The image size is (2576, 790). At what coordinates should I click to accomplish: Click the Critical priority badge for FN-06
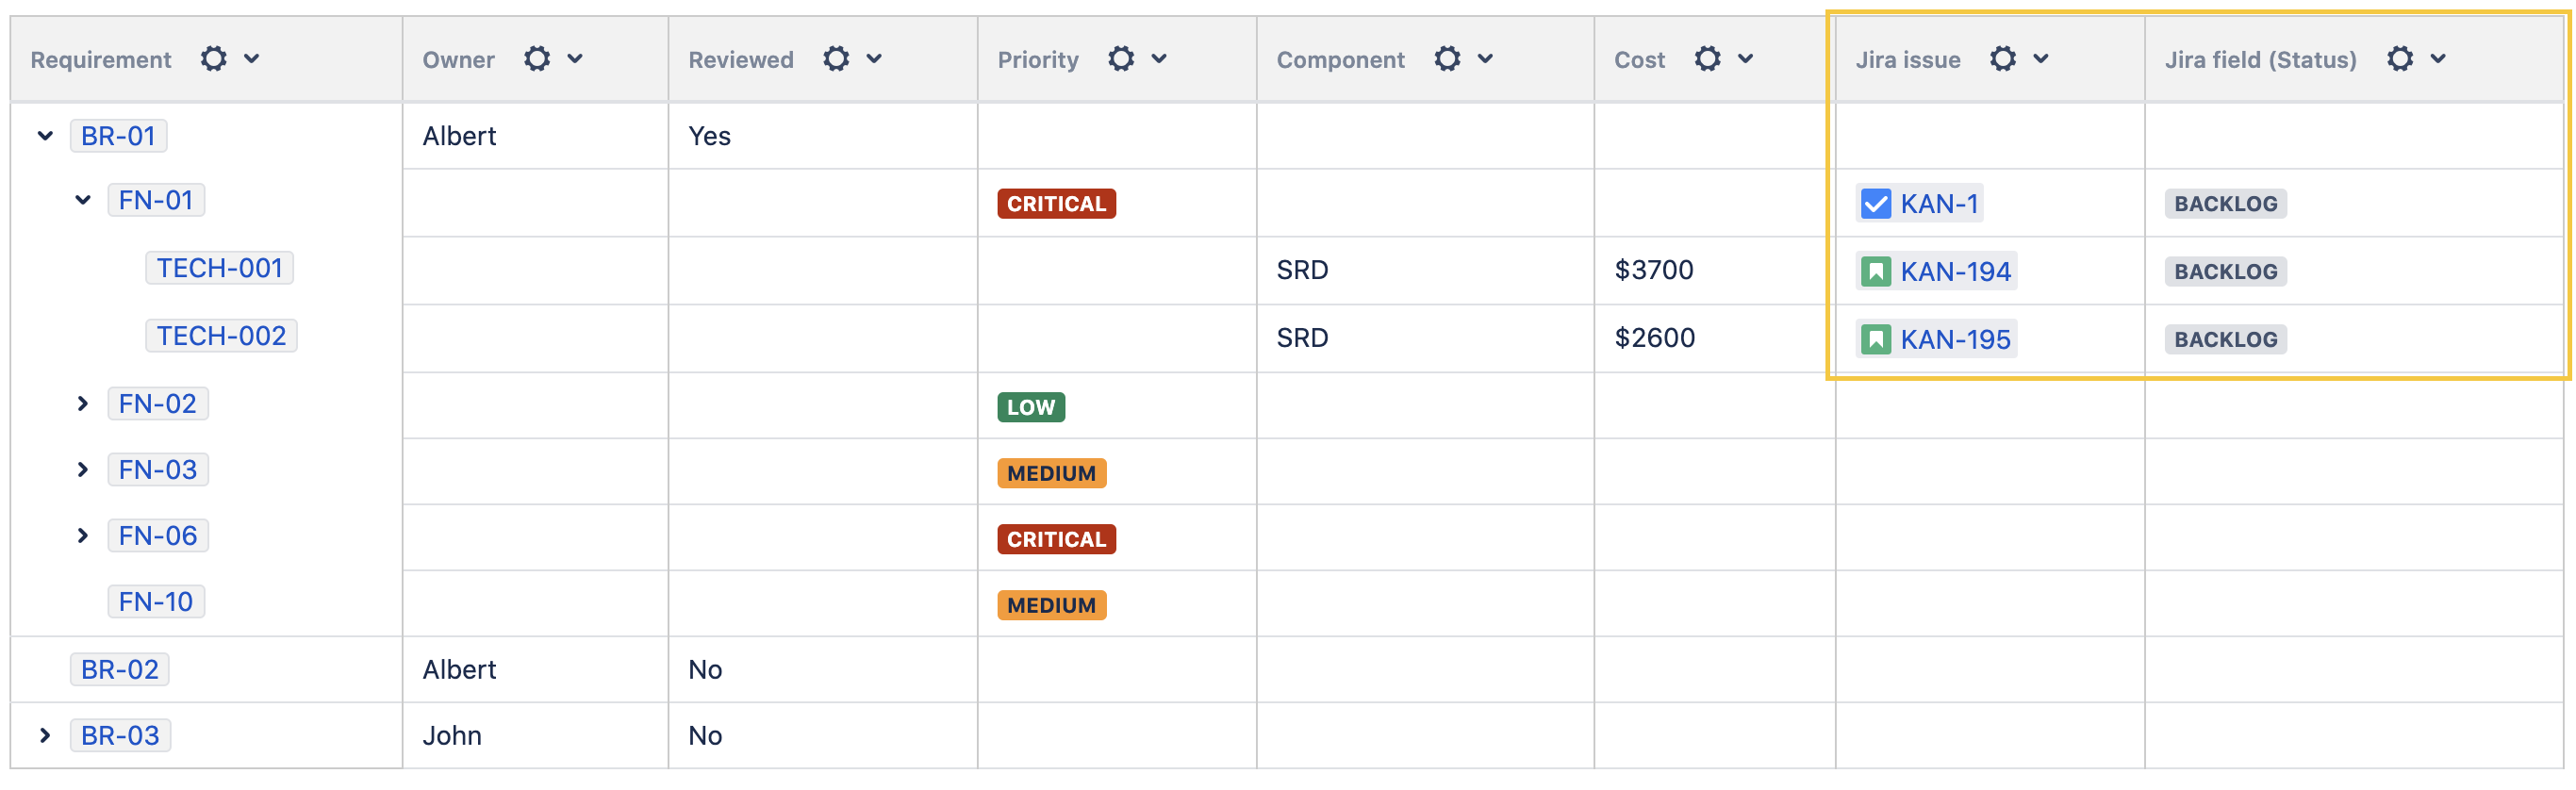(1055, 540)
